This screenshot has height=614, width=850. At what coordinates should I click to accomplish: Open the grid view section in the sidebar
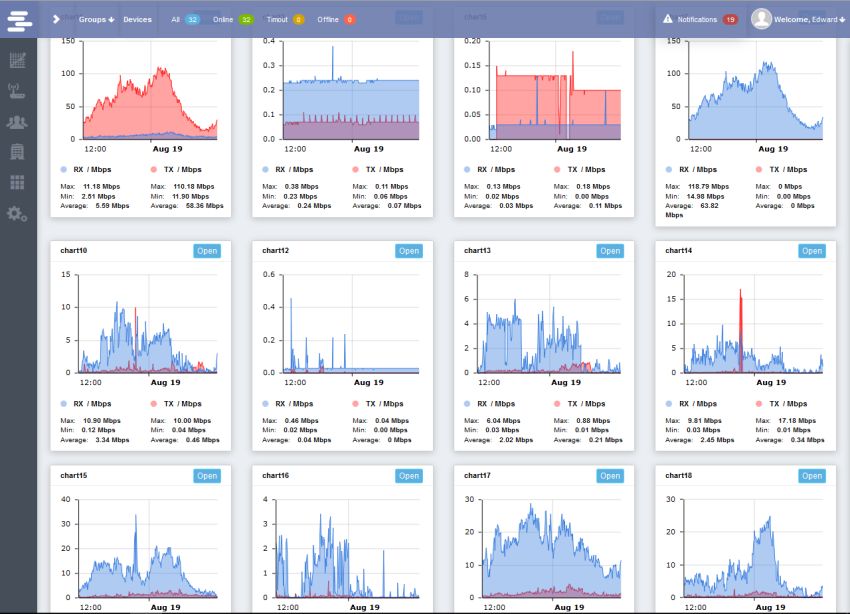pyautogui.click(x=17, y=183)
